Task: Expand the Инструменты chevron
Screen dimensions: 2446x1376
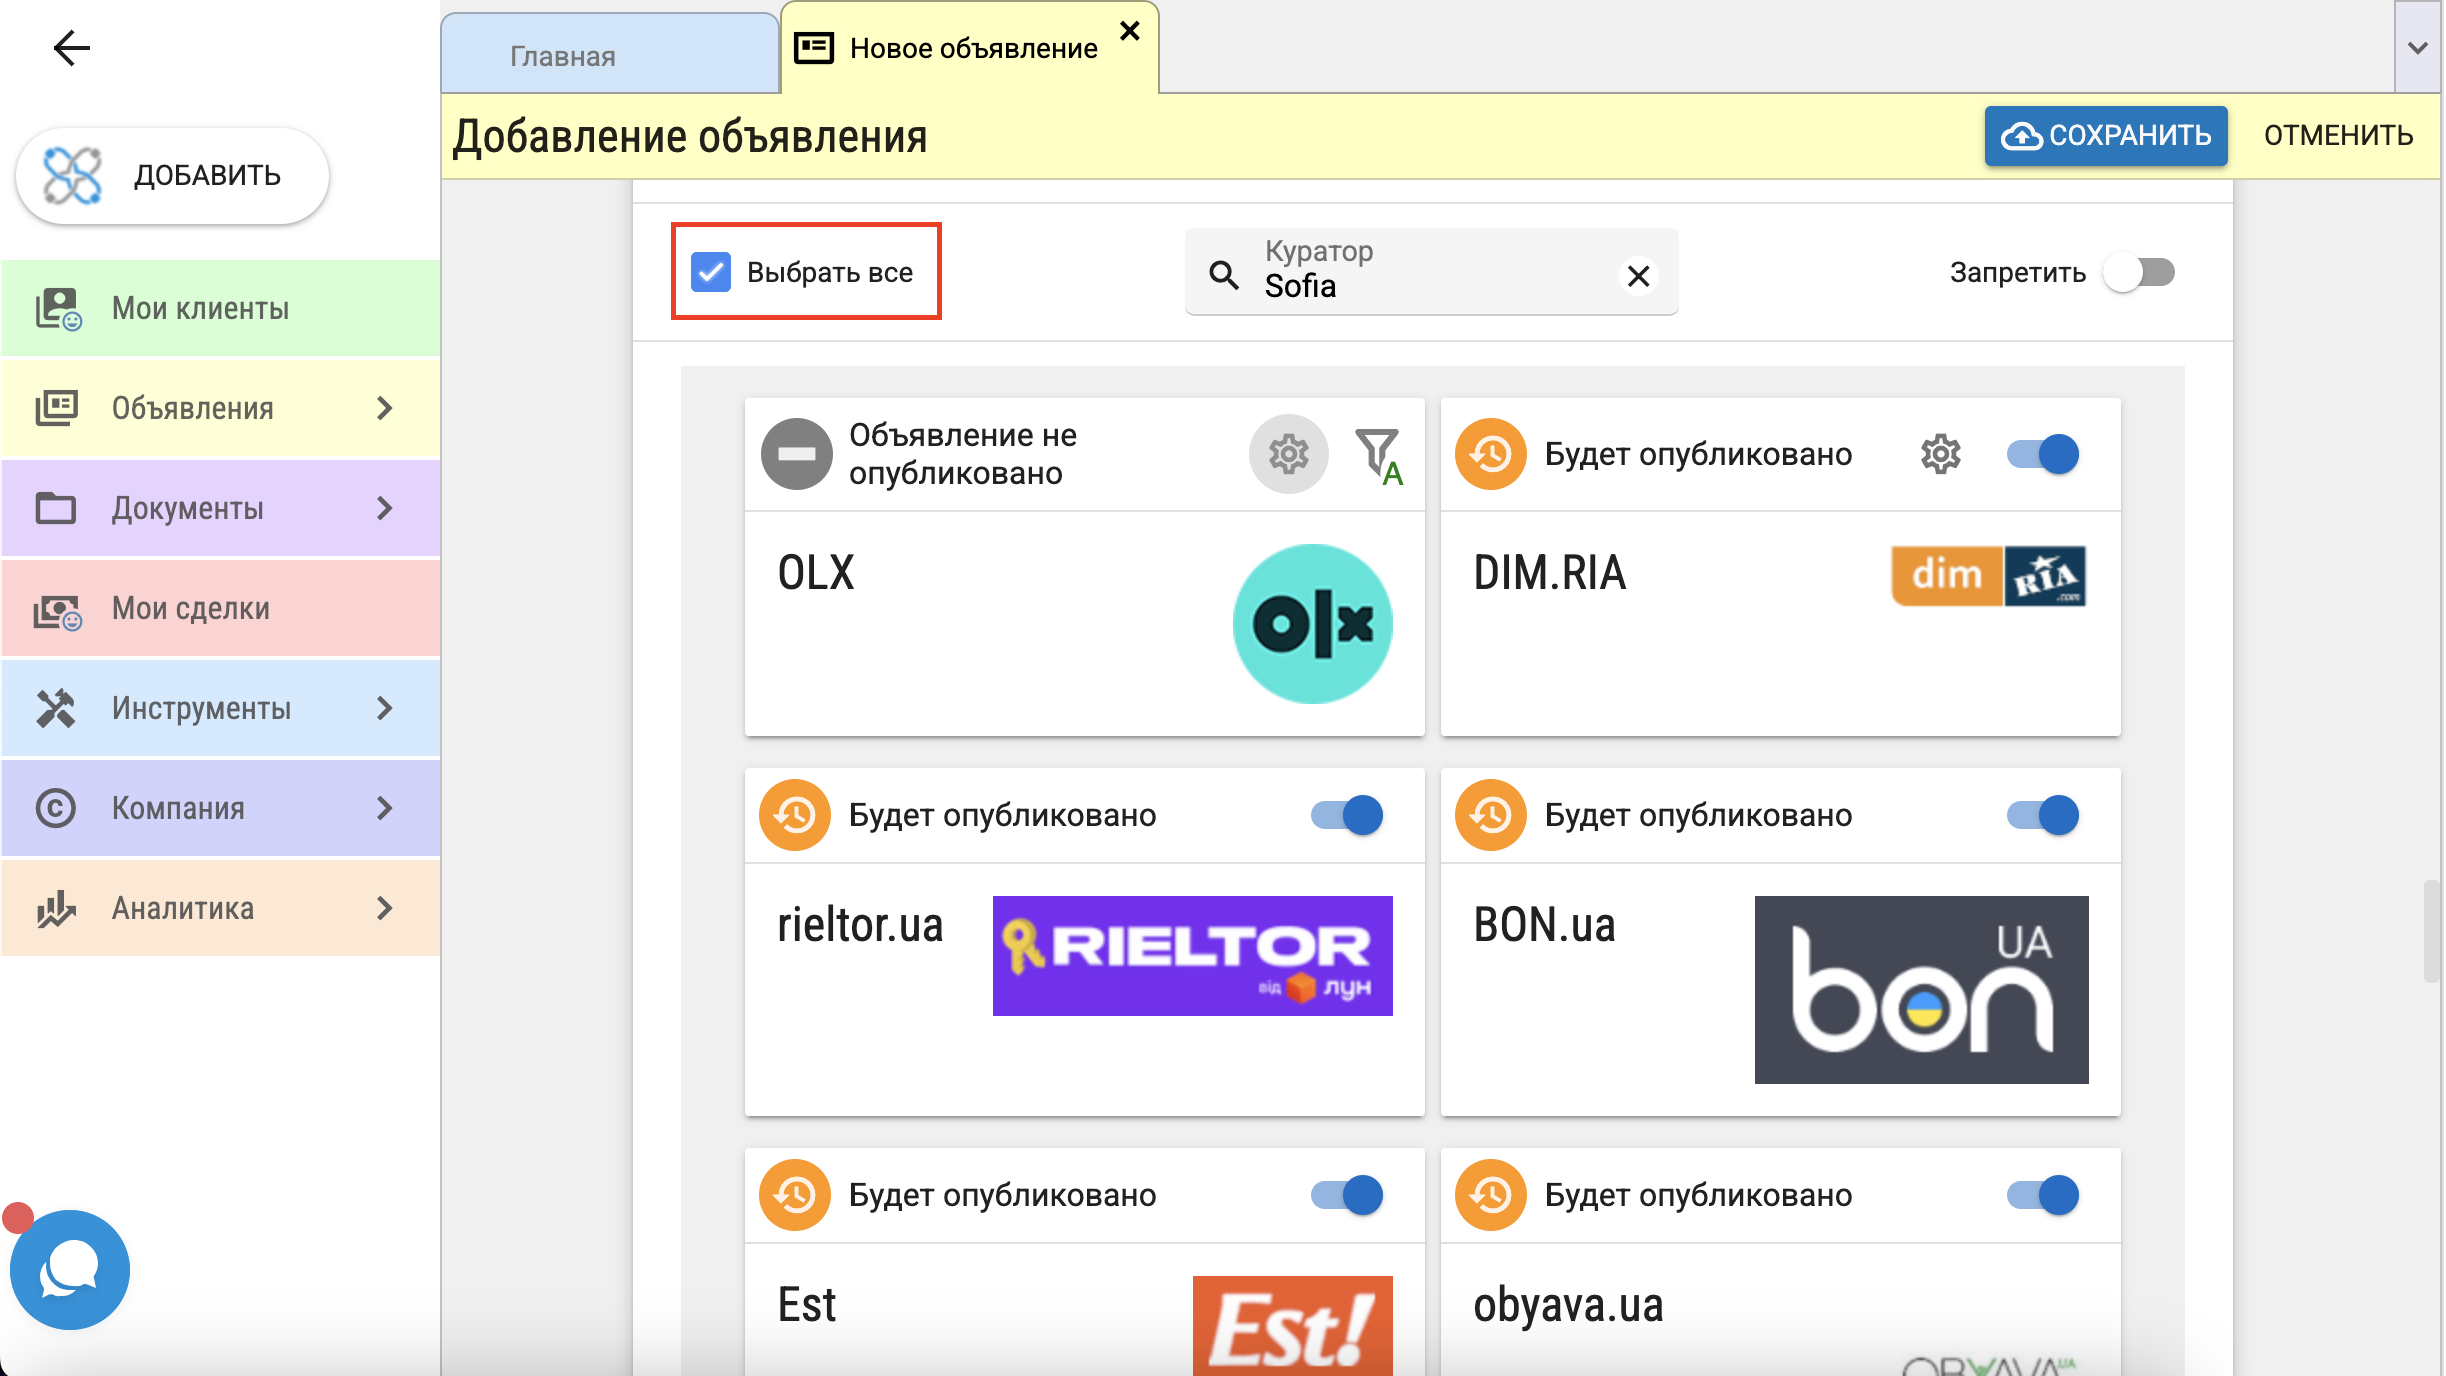Action: 385,708
